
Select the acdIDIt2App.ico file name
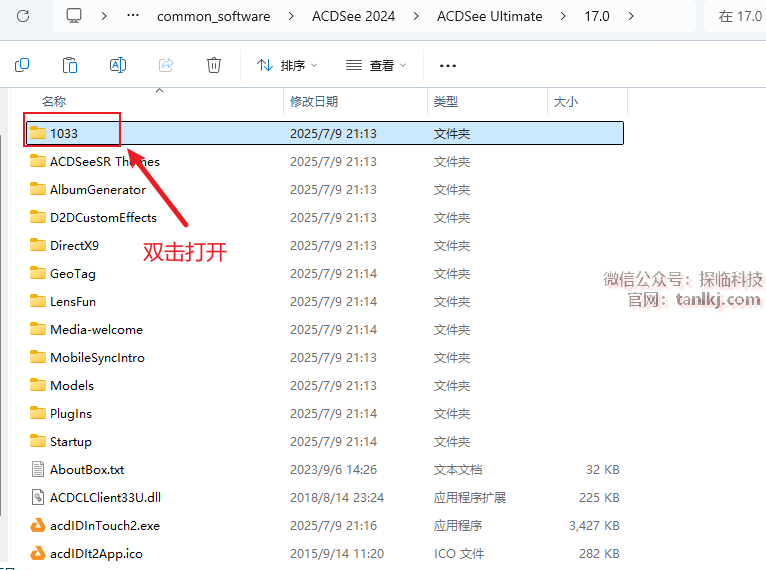[96, 554]
